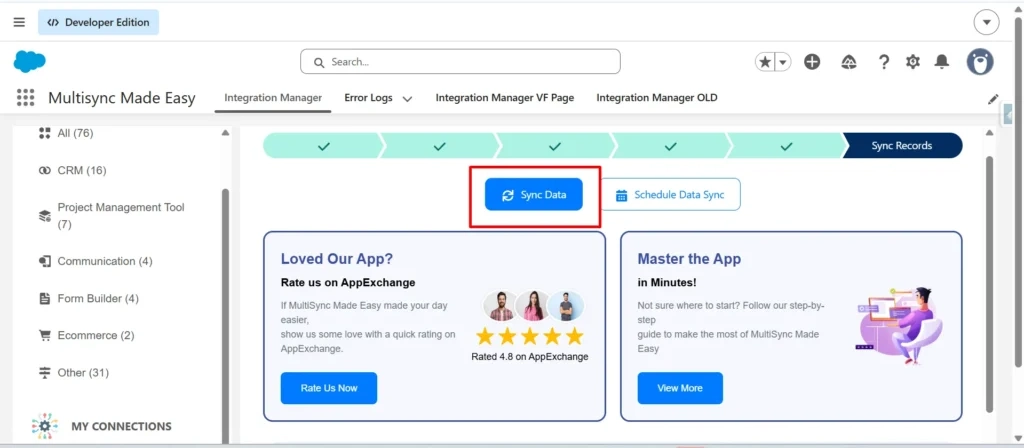Viewport: 1024px width, 448px height.
Task: Click the Schedule Data Sync button
Action: 670,195
